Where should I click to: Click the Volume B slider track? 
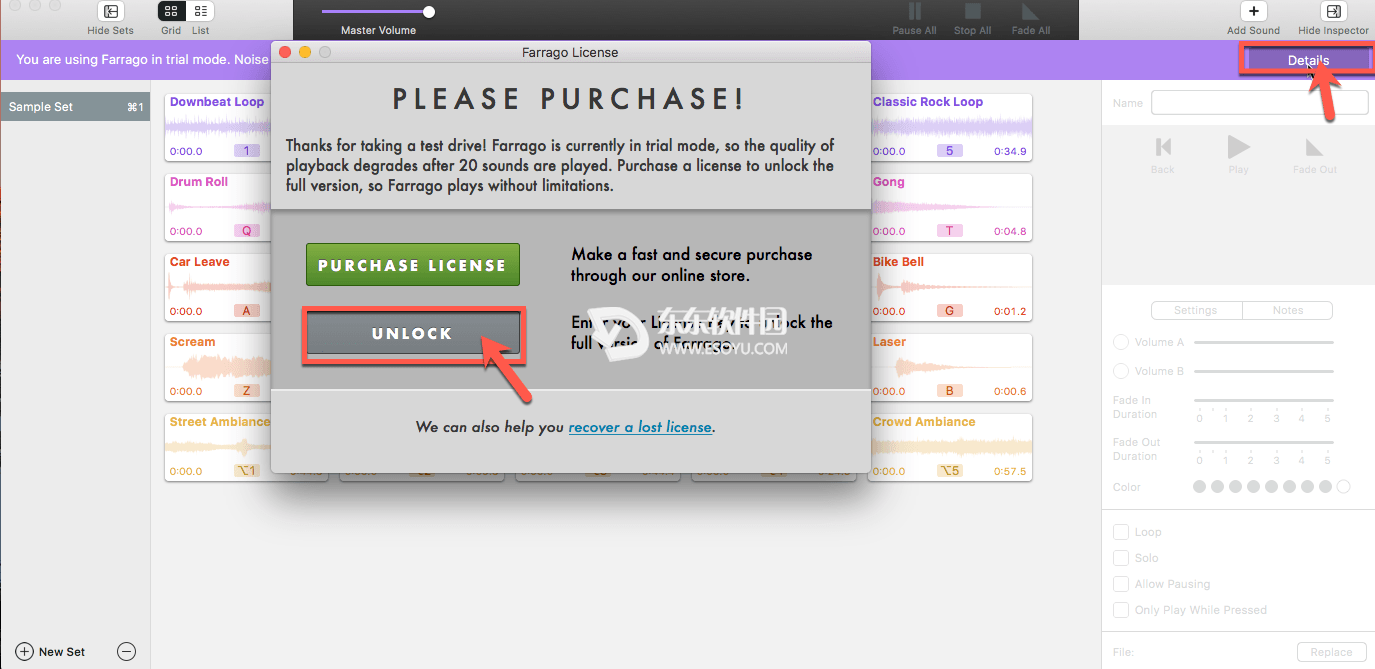pos(1264,371)
